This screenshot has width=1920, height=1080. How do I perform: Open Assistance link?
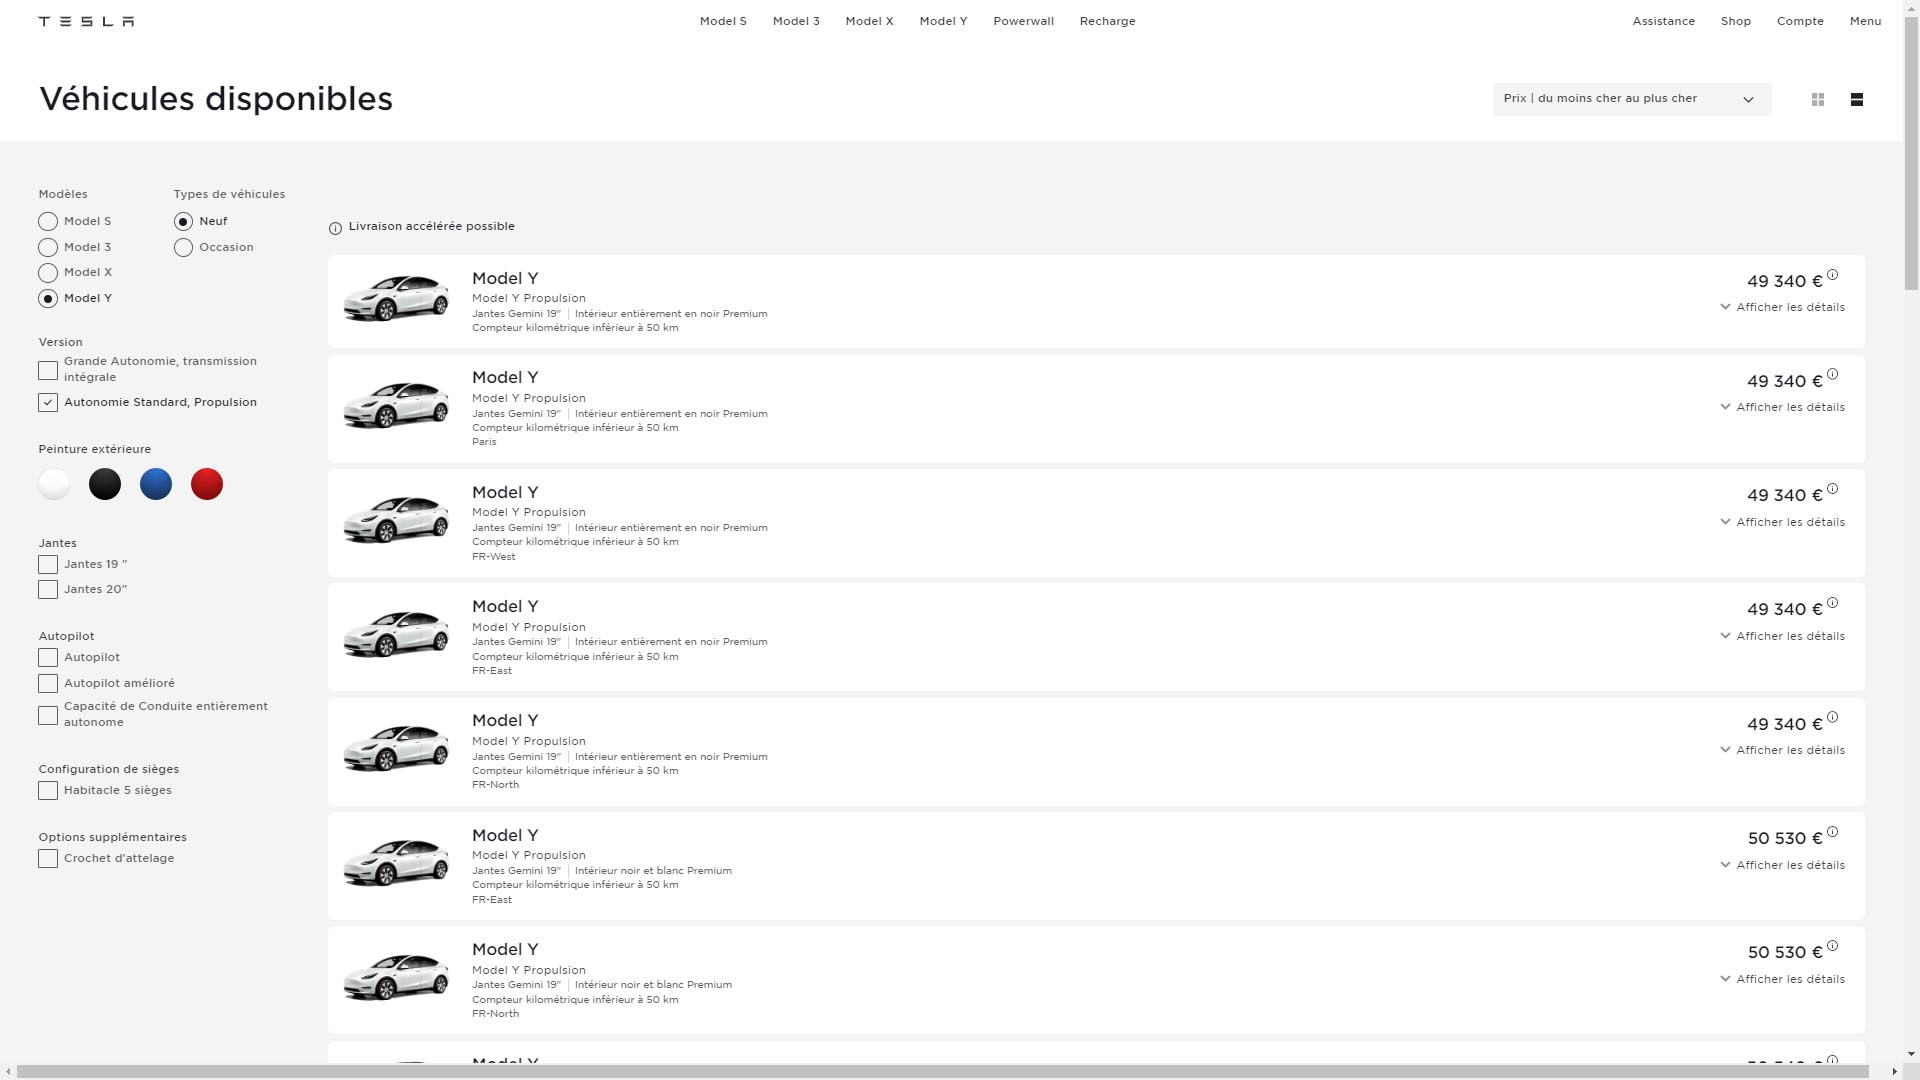(x=1663, y=21)
